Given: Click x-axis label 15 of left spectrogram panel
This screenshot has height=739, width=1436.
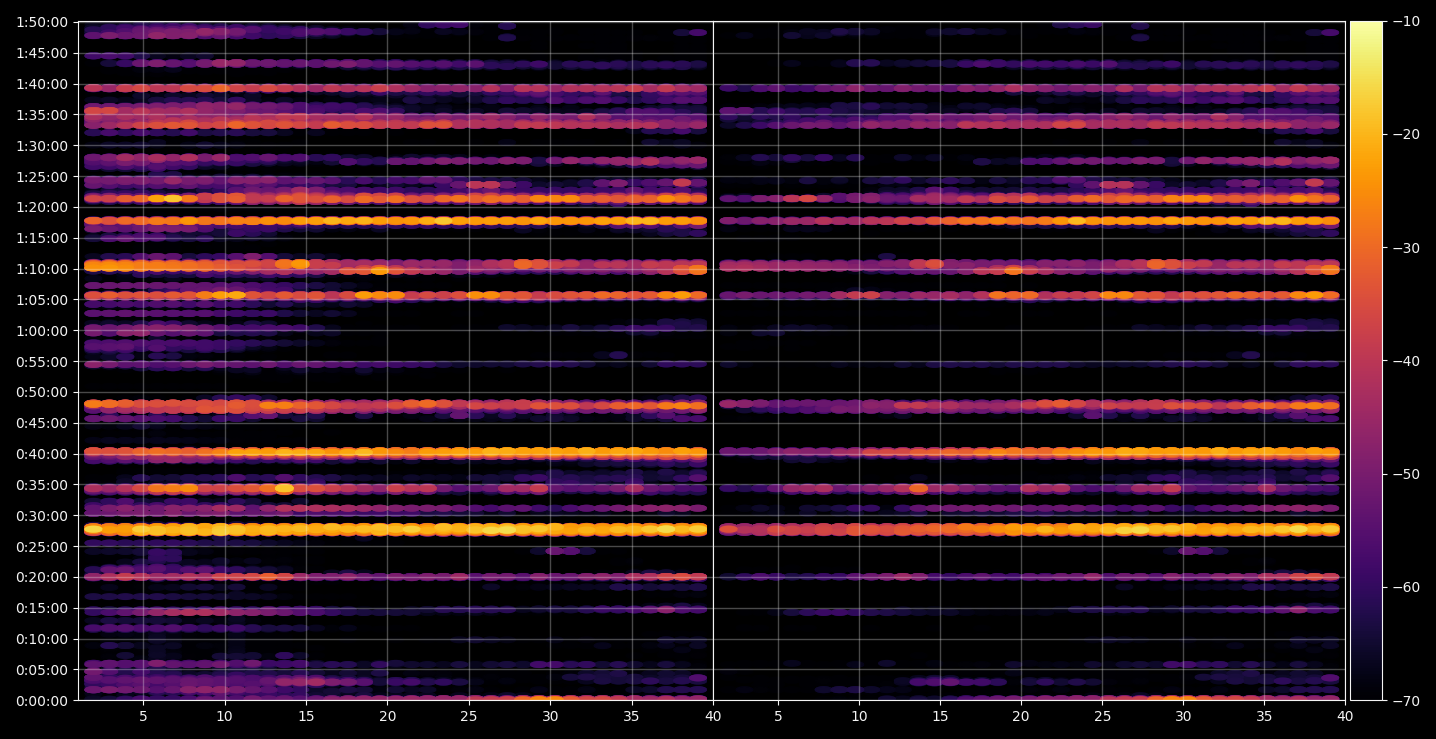Looking at the screenshot, I should (306, 716).
